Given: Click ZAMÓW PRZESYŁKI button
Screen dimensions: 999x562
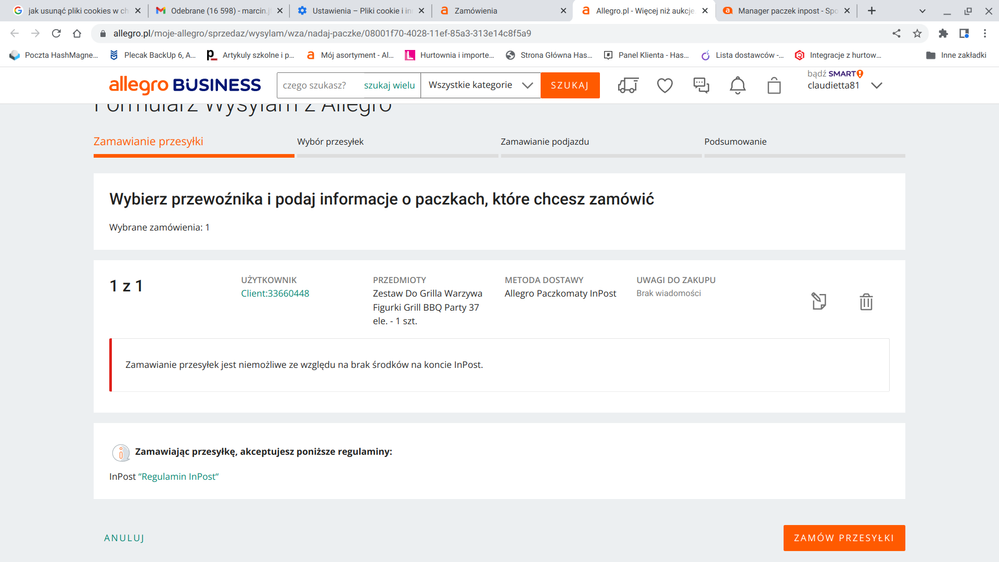Looking at the screenshot, I should click(x=844, y=538).
